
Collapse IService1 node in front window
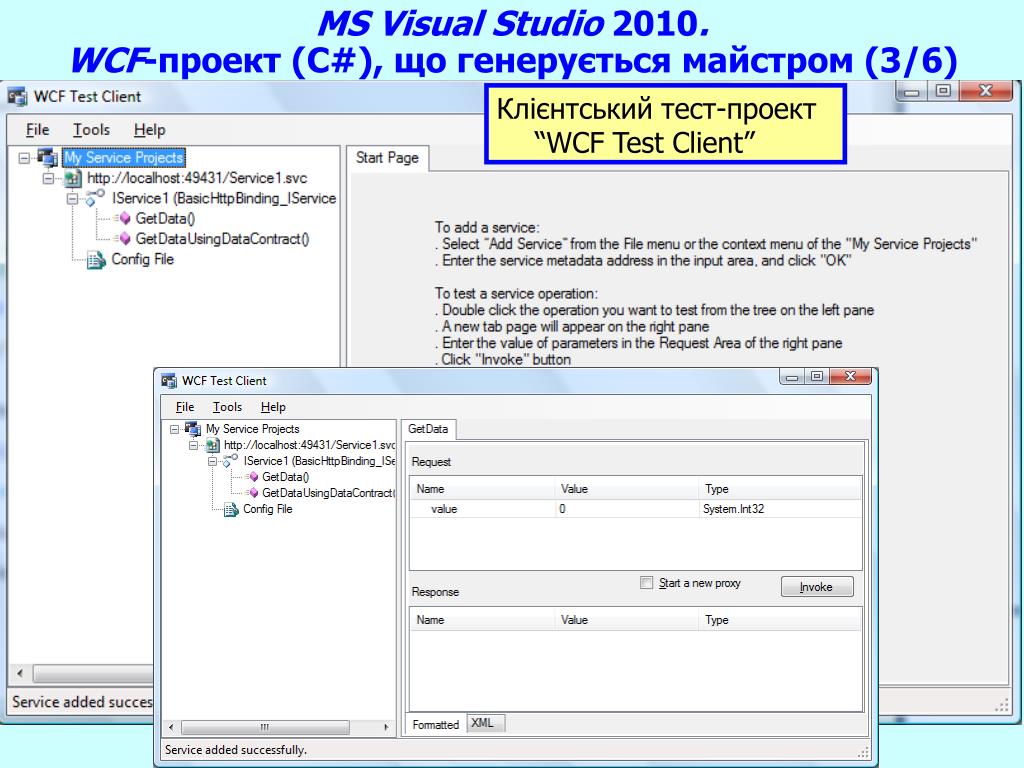[x=212, y=461]
